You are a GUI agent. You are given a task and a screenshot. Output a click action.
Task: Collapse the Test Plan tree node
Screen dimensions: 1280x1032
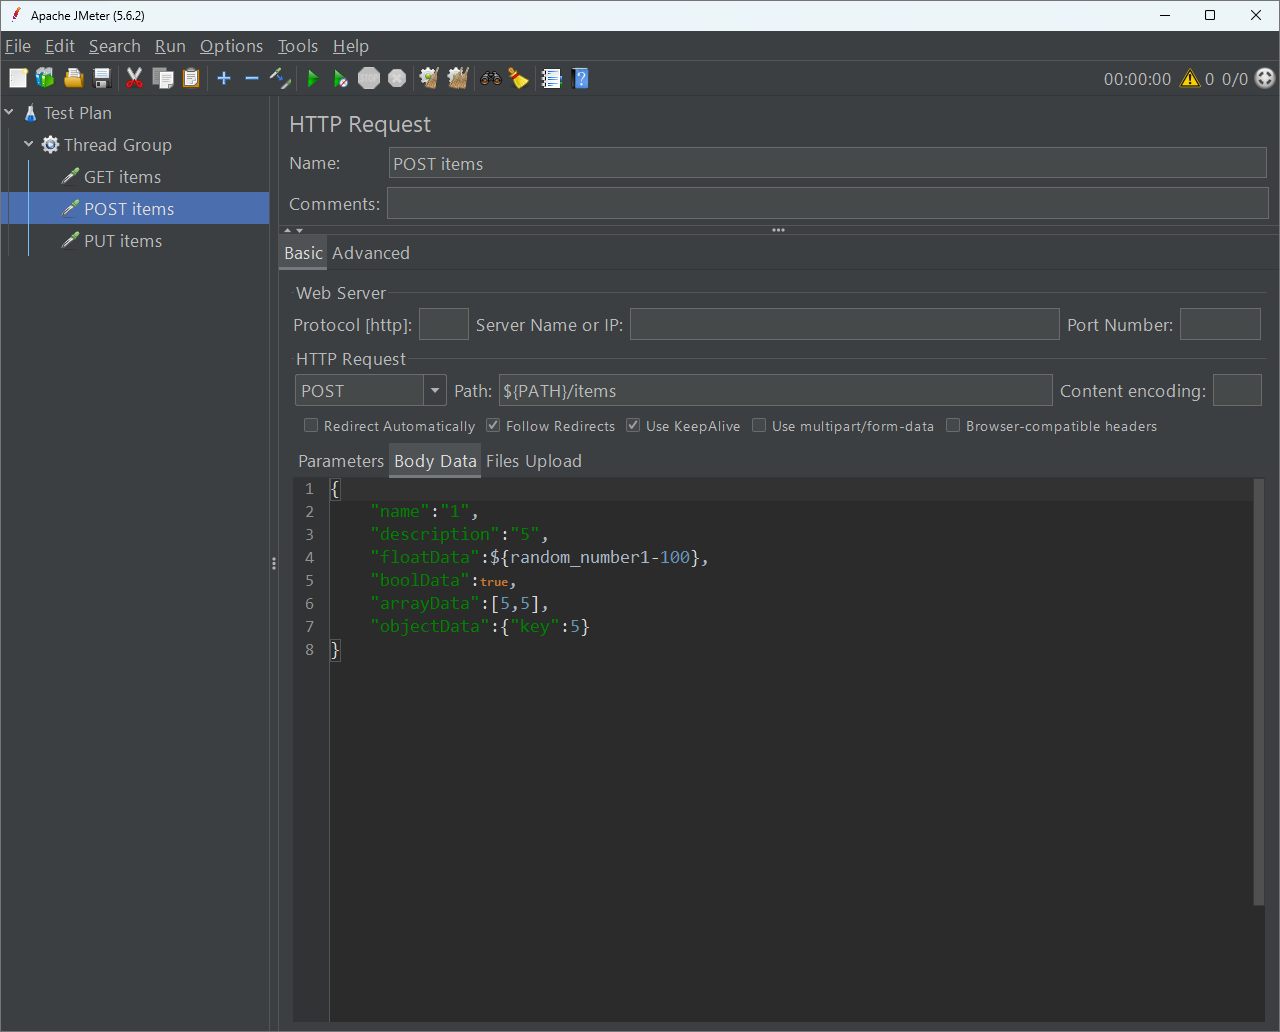tap(9, 113)
